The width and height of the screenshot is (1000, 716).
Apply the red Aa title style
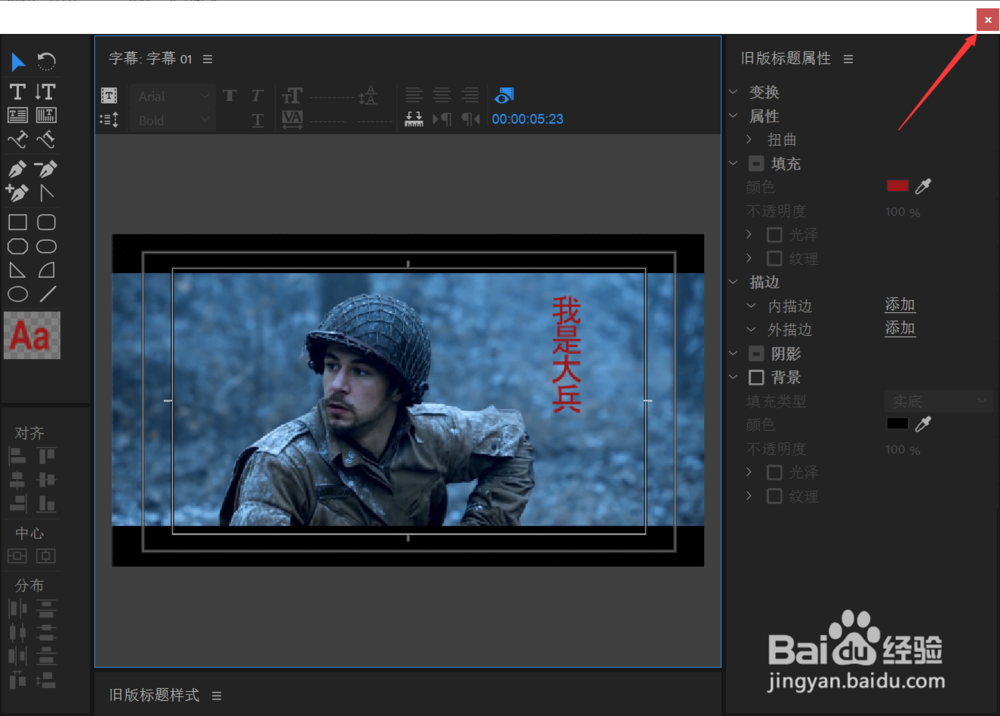tap(32, 335)
